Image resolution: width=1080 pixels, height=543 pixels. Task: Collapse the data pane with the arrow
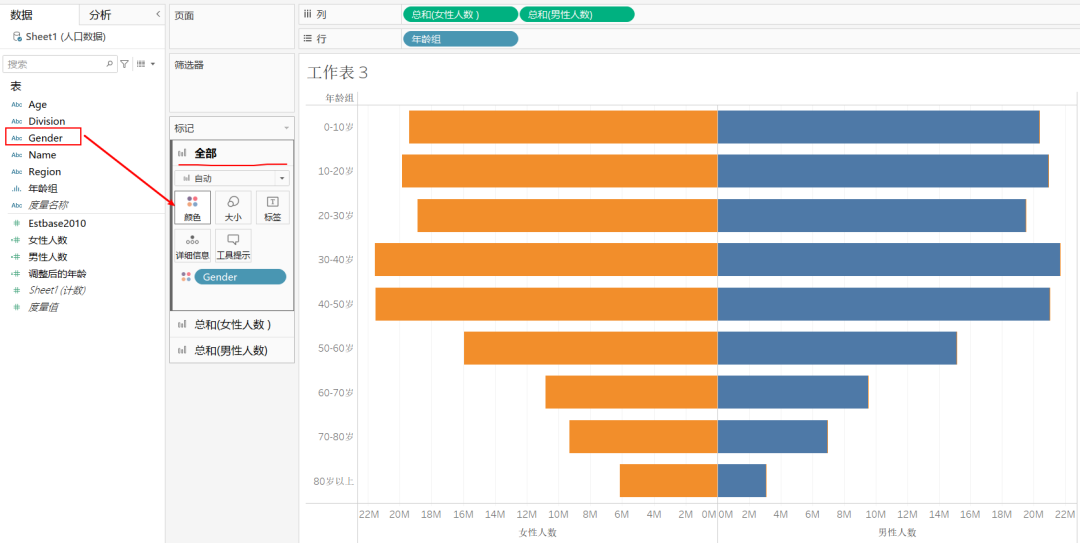[x=157, y=14]
